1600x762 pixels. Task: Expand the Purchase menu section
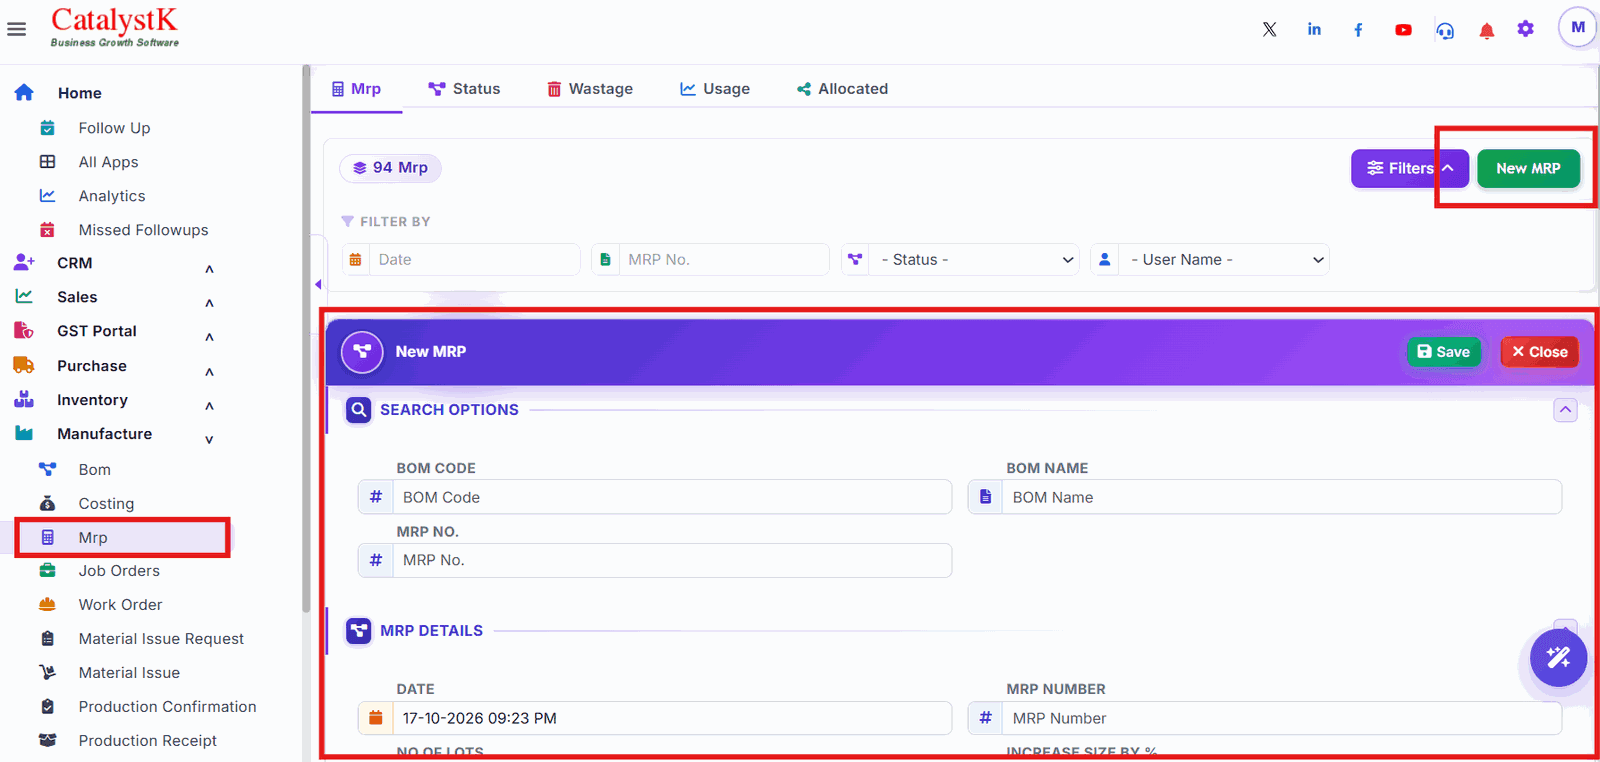(209, 371)
